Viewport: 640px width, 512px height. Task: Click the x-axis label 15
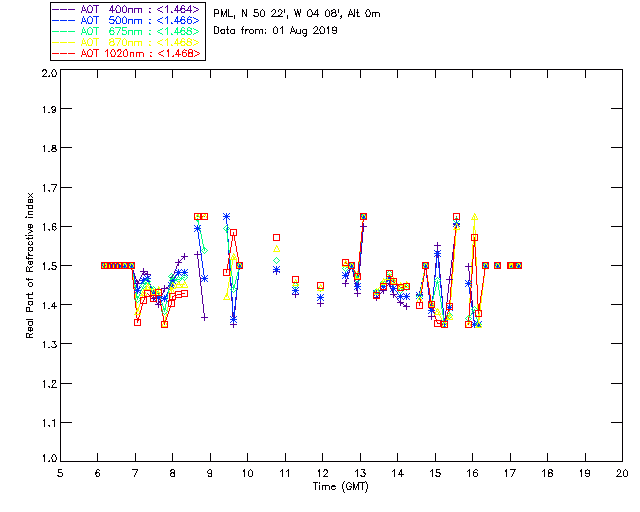pos(435,473)
